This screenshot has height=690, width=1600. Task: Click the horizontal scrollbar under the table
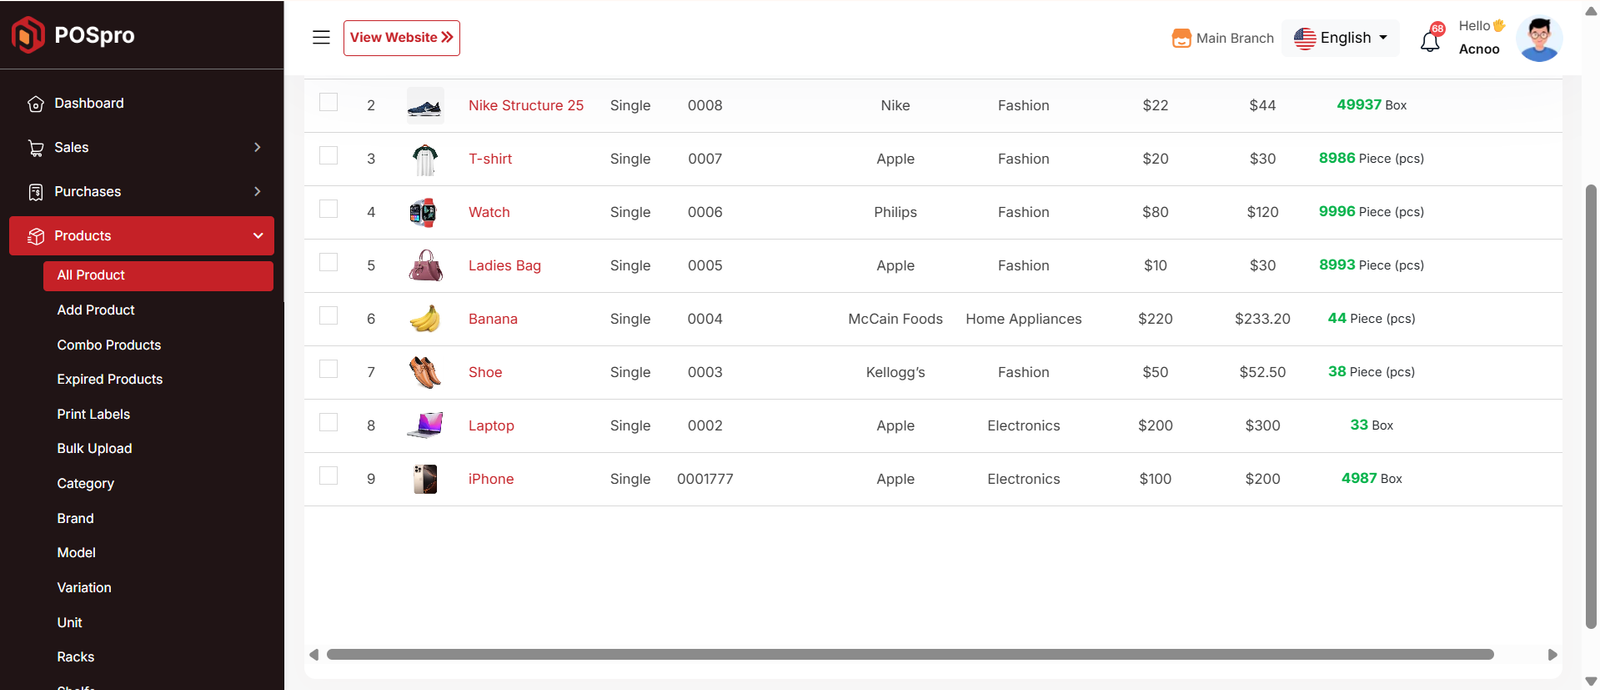(909, 655)
